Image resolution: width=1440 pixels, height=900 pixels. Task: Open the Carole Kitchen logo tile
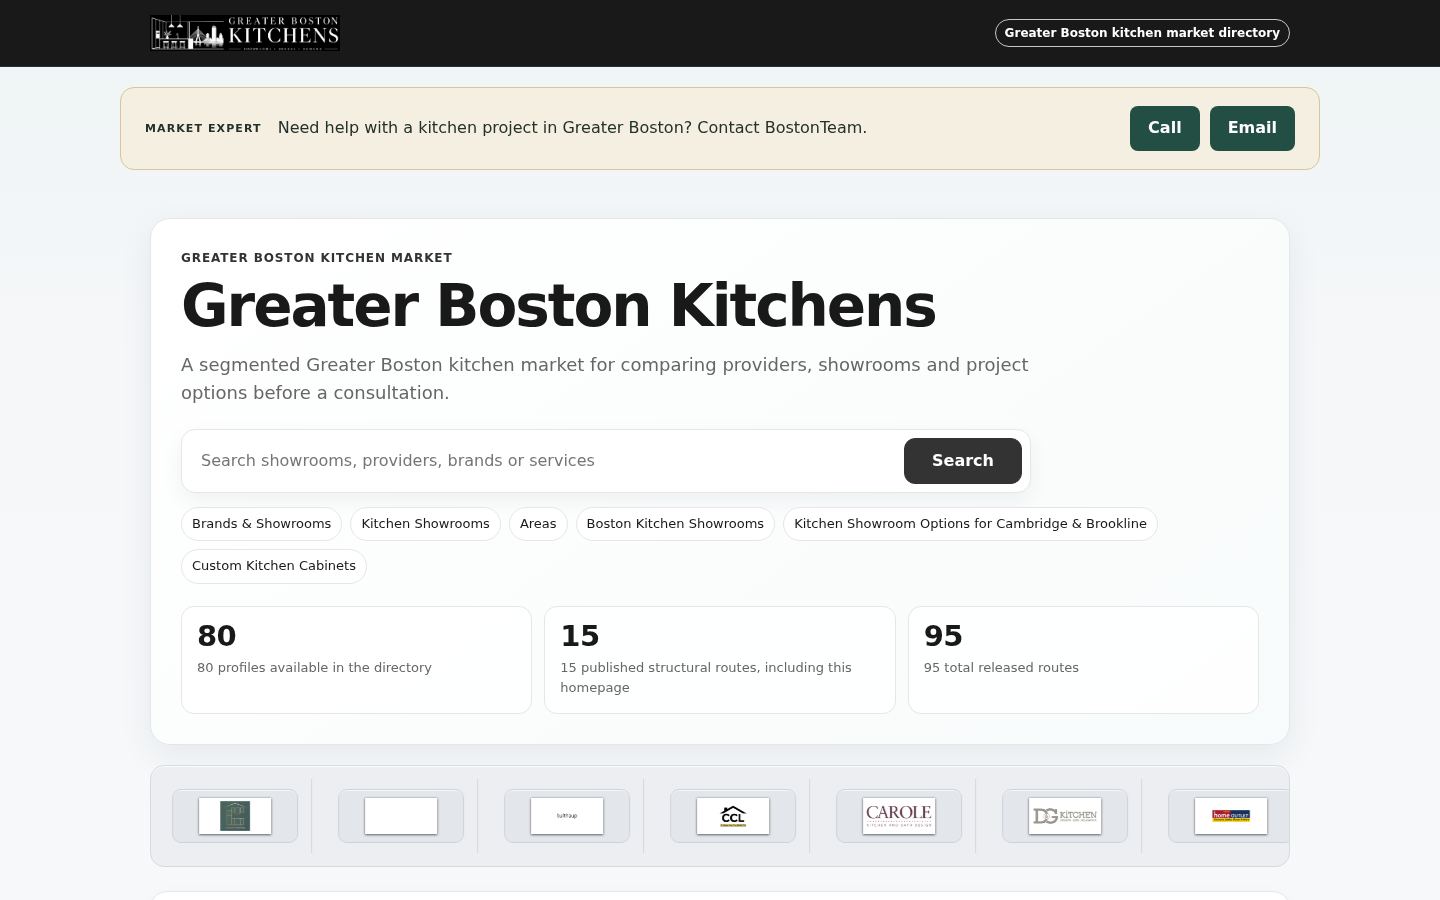tap(899, 816)
